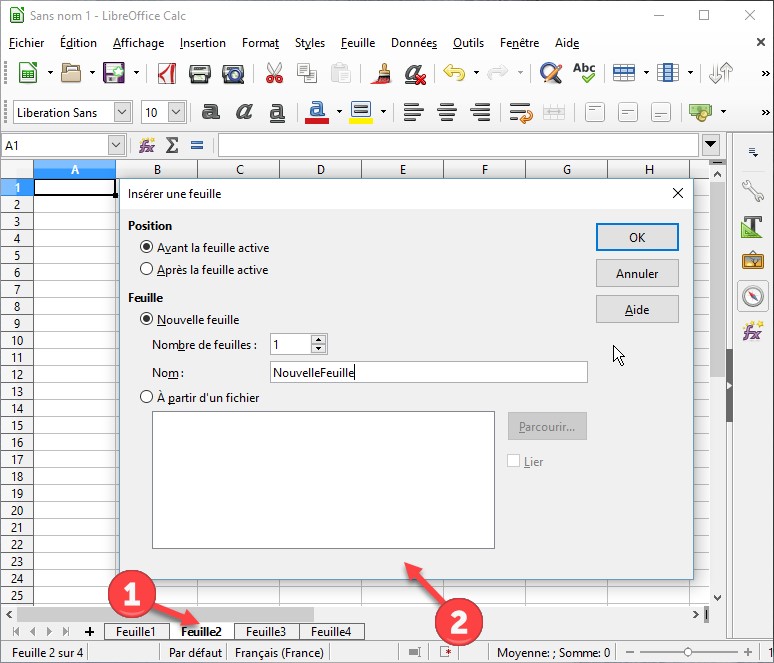Click the Annuler button
774x663 pixels.
click(x=637, y=273)
